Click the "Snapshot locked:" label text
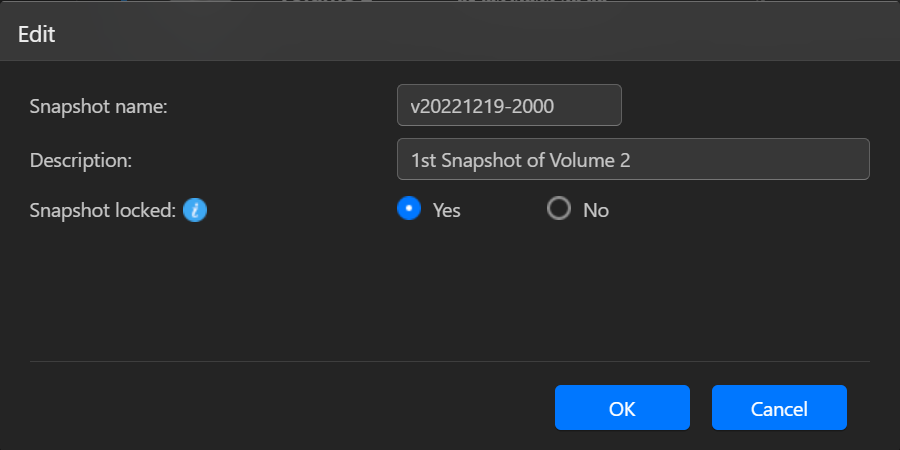Screen dimensions: 900x450 (x=103, y=210)
